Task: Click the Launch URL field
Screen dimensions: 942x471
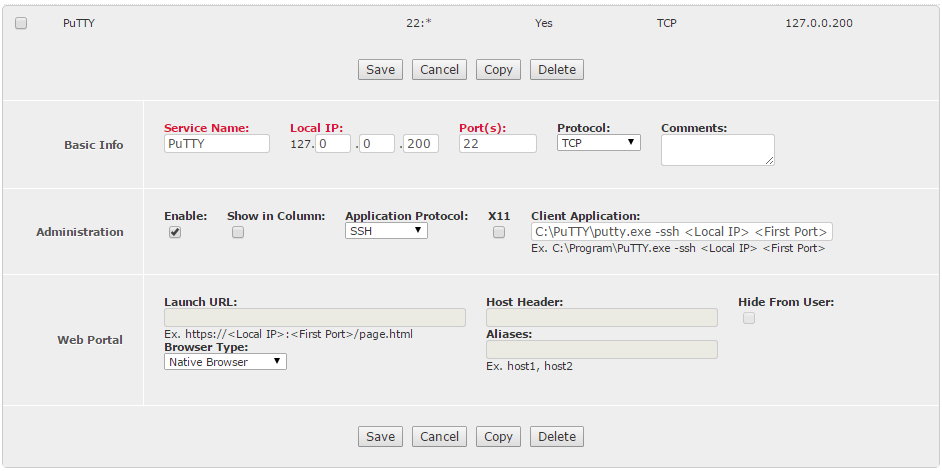Action: pos(315,318)
